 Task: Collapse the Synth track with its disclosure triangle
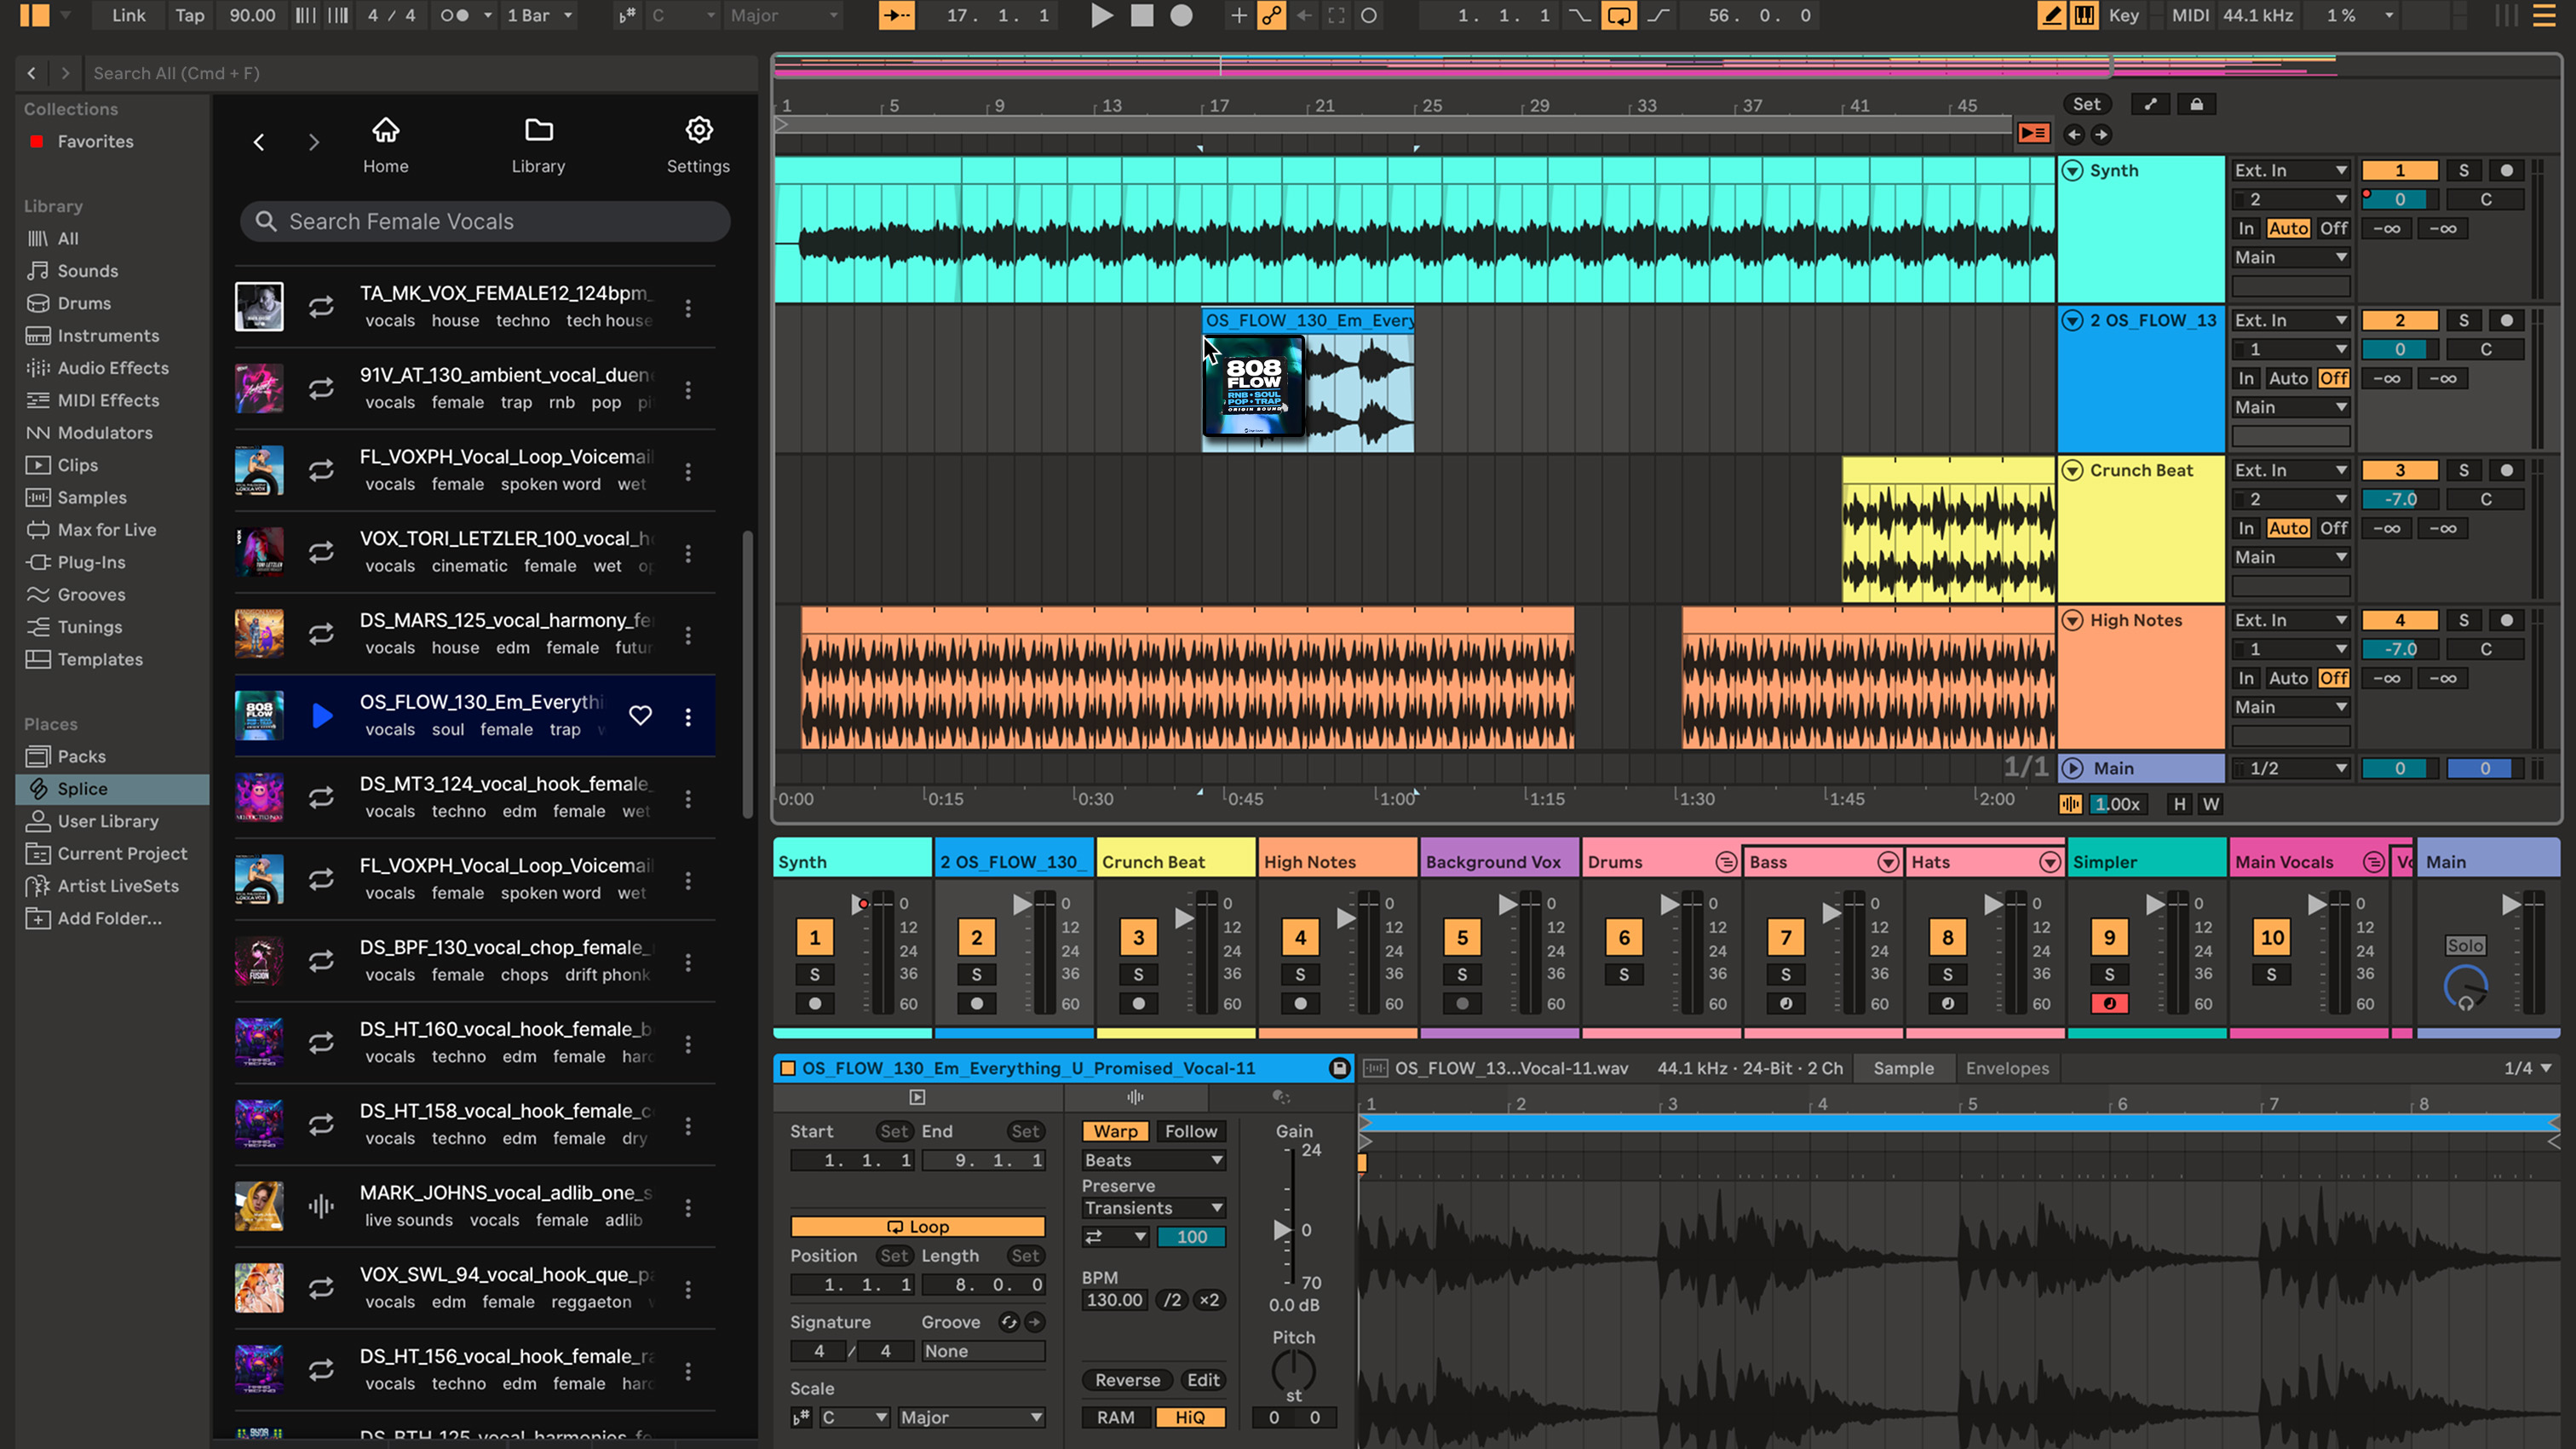(x=2074, y=170)
